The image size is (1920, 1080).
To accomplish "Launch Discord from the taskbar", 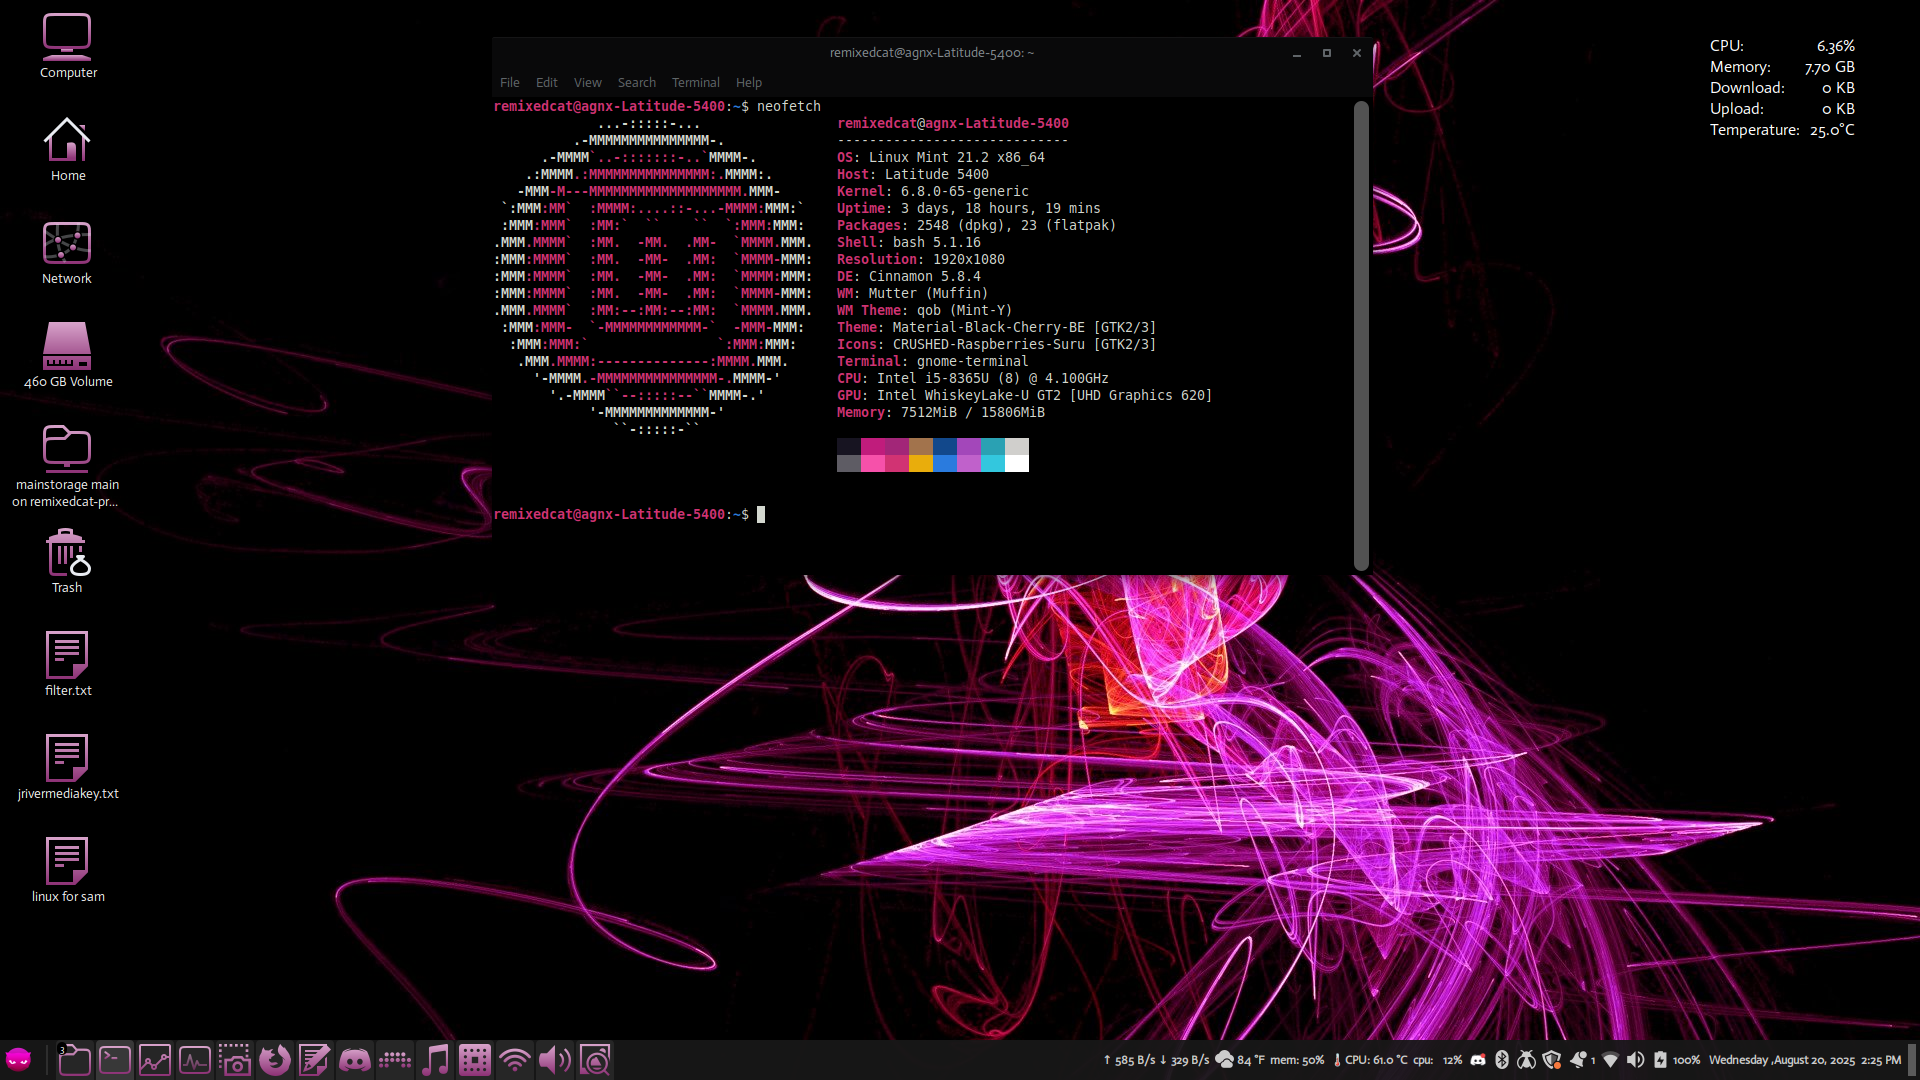I will pyautogui.click(x=354, y=1059).
